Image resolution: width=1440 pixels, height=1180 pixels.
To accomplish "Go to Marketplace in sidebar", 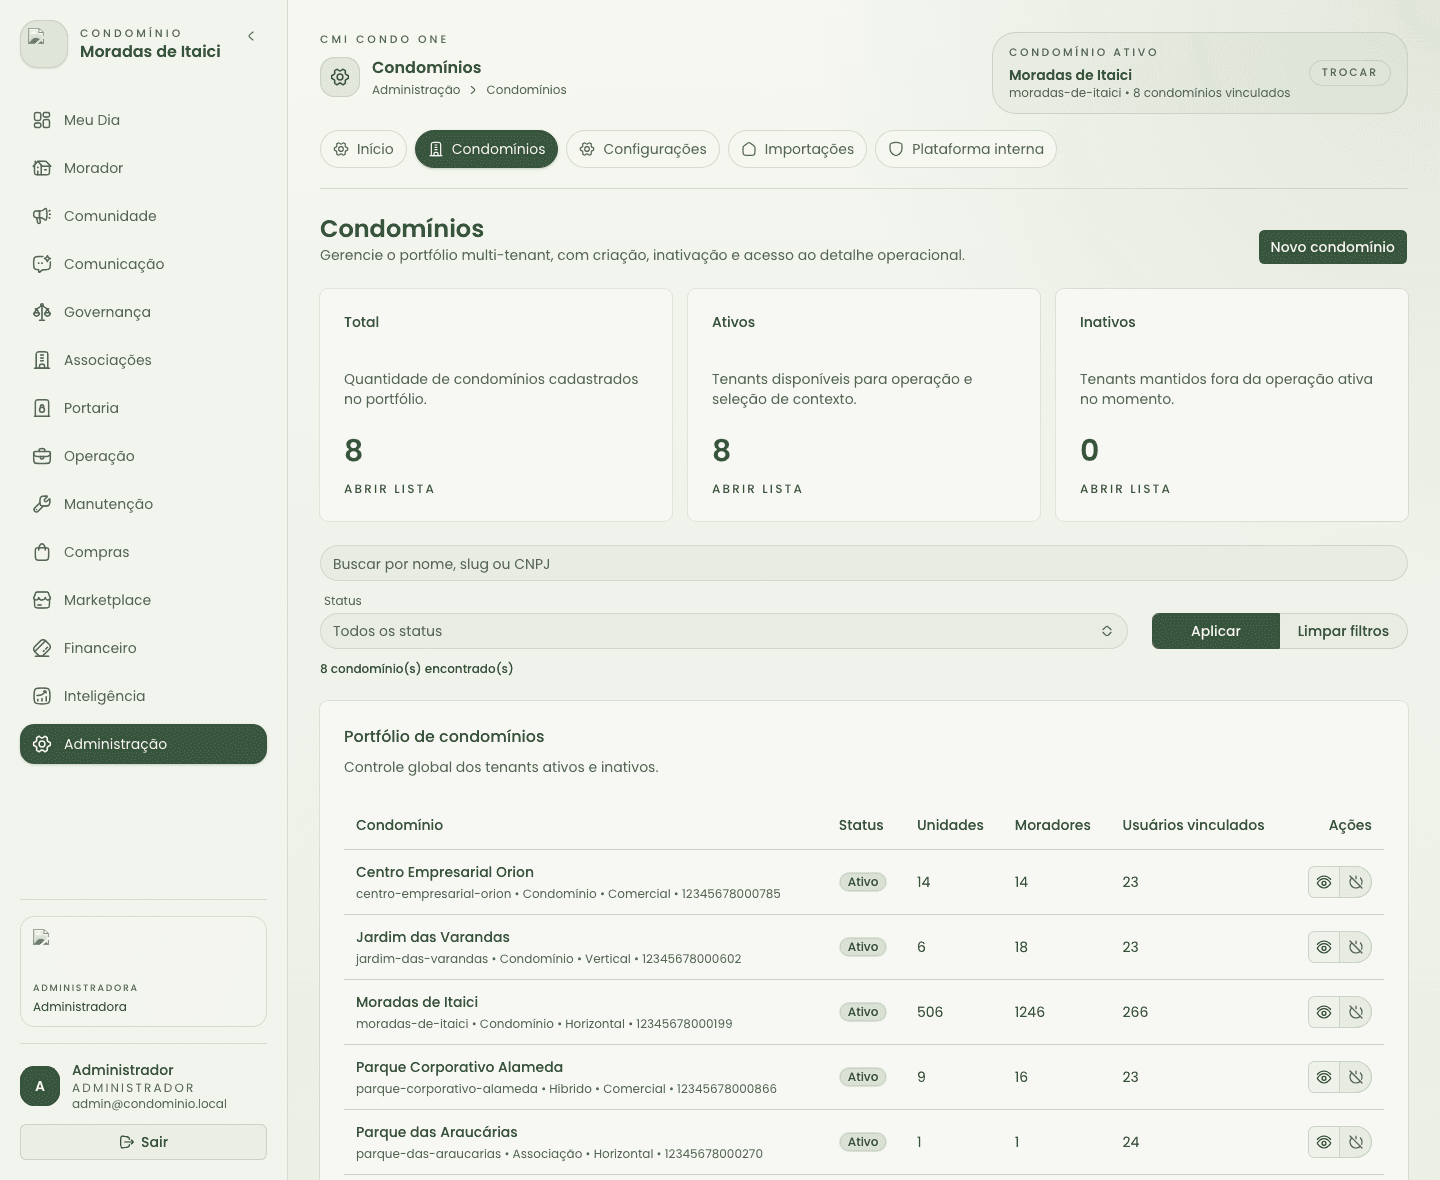I will (143, 600).
